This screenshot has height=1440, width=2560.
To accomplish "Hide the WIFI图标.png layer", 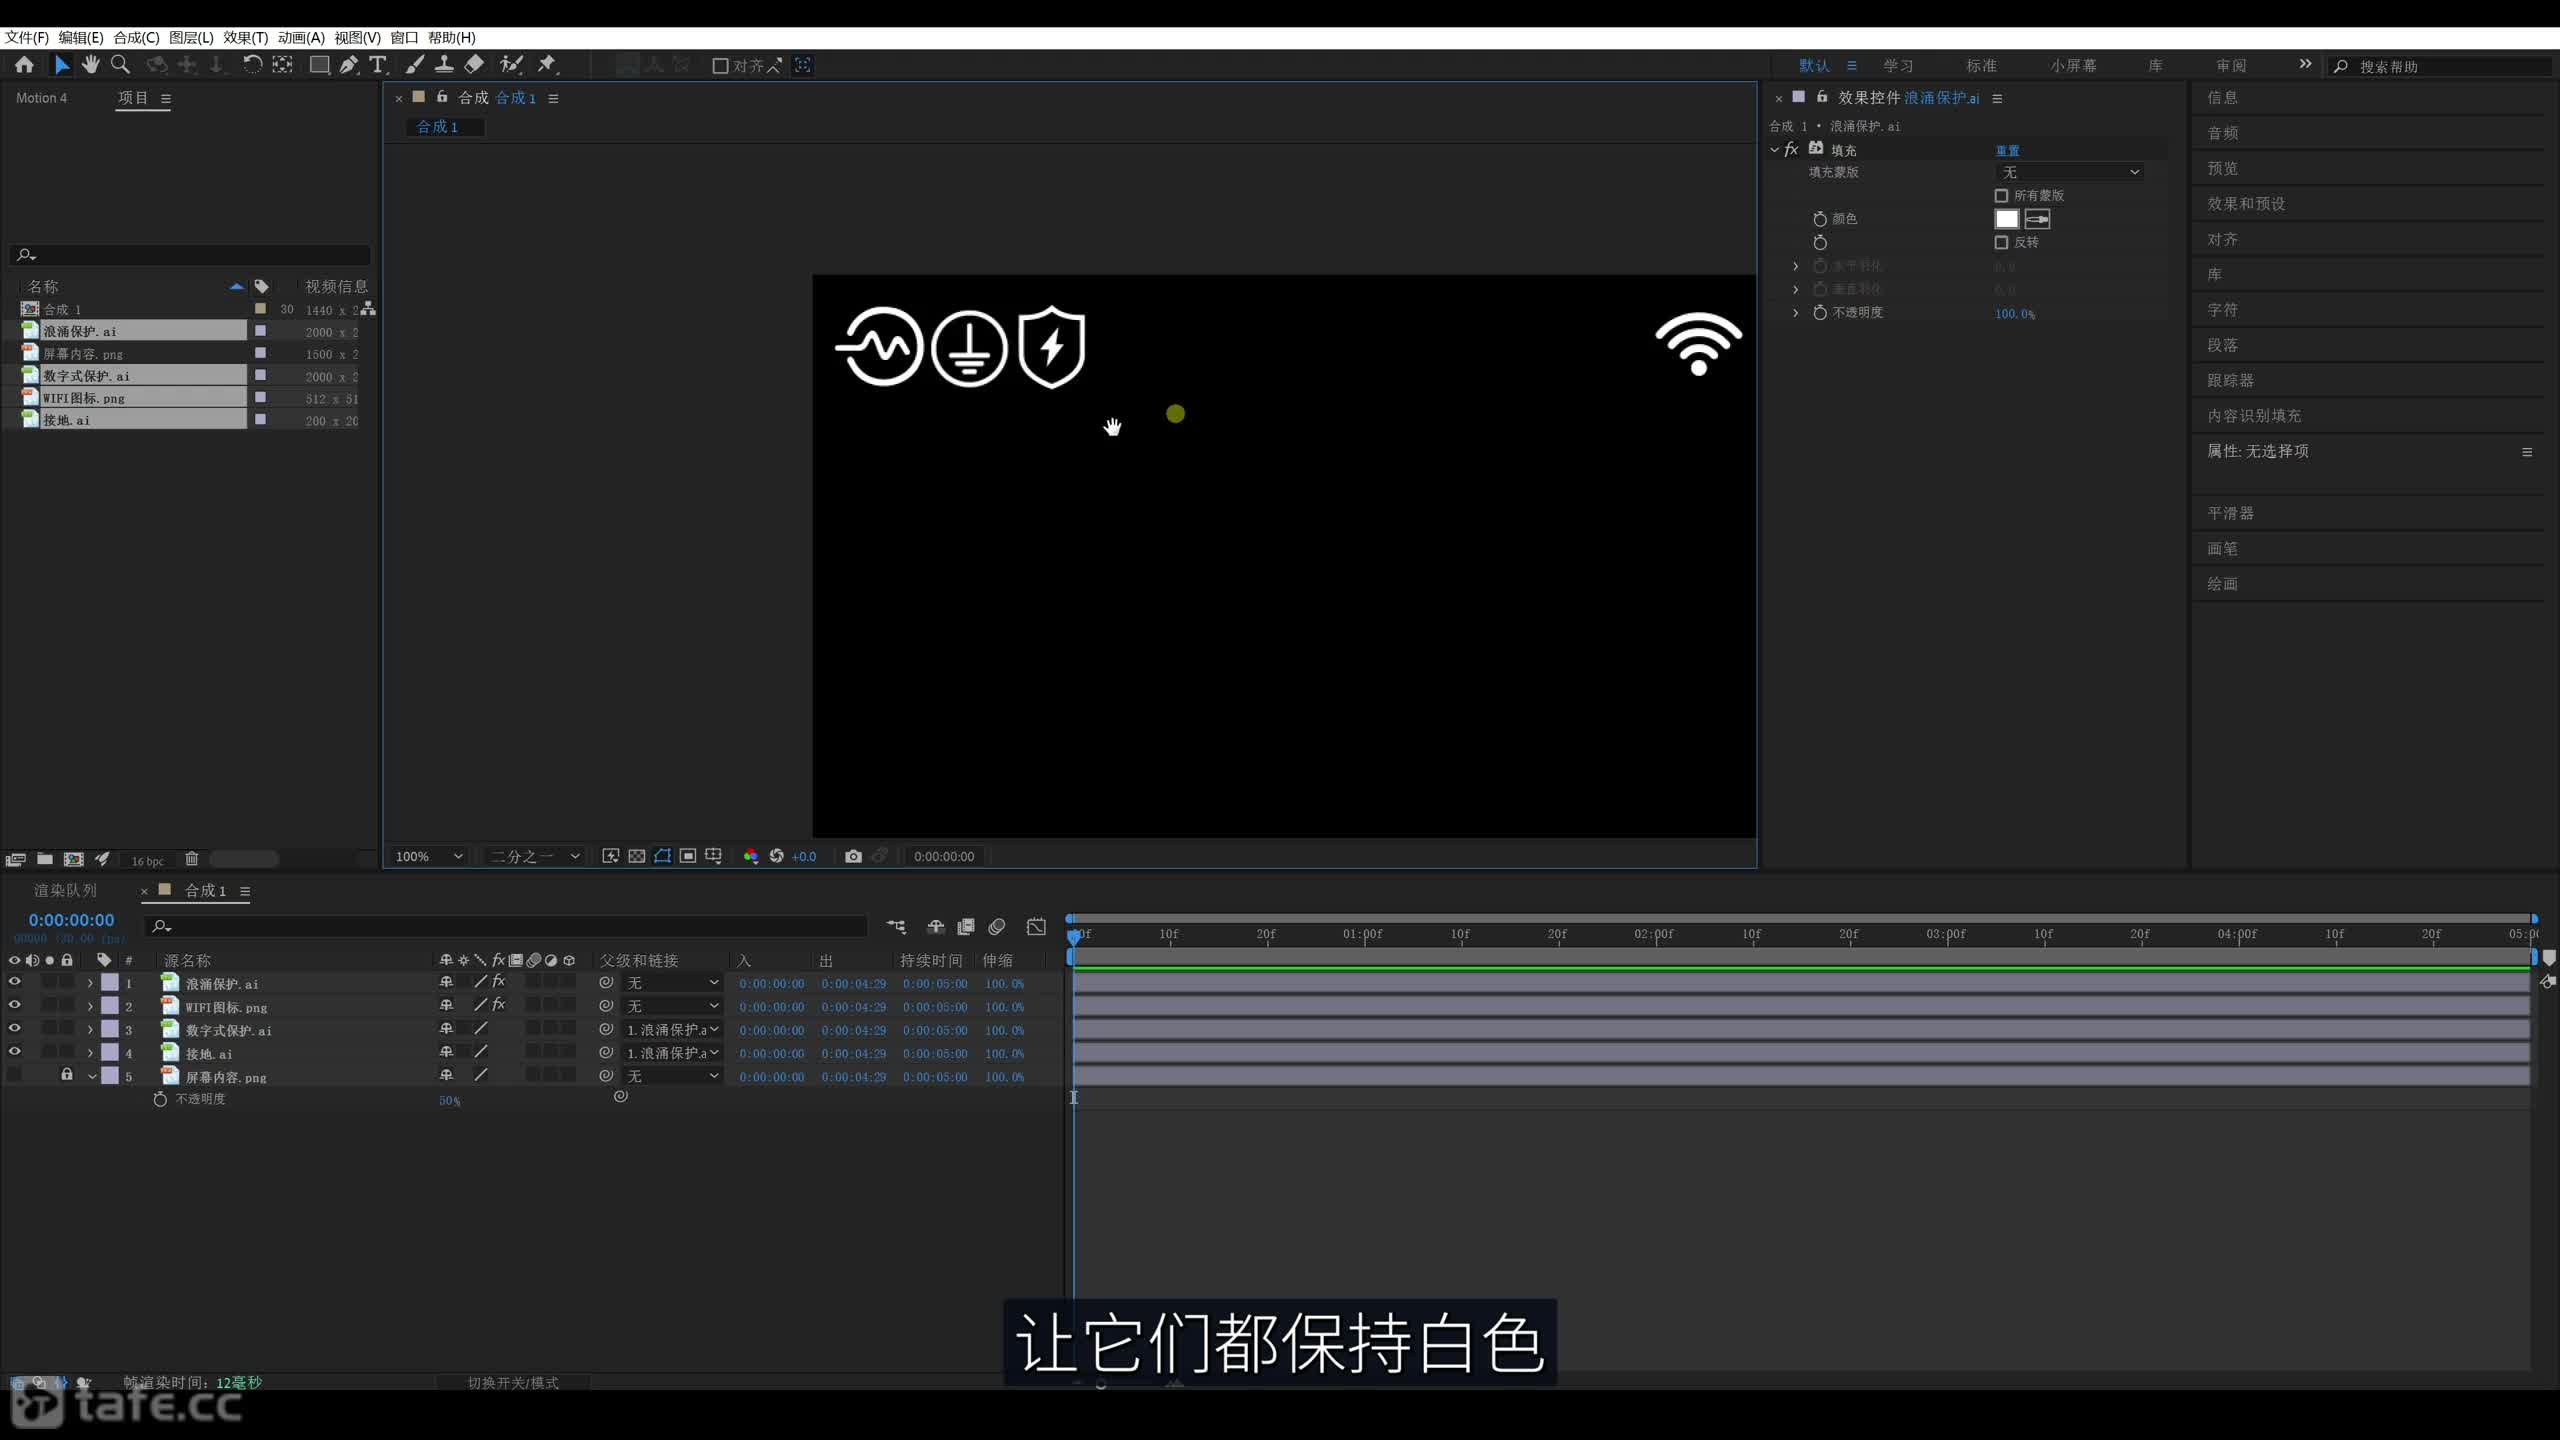I will point(15,1005).
